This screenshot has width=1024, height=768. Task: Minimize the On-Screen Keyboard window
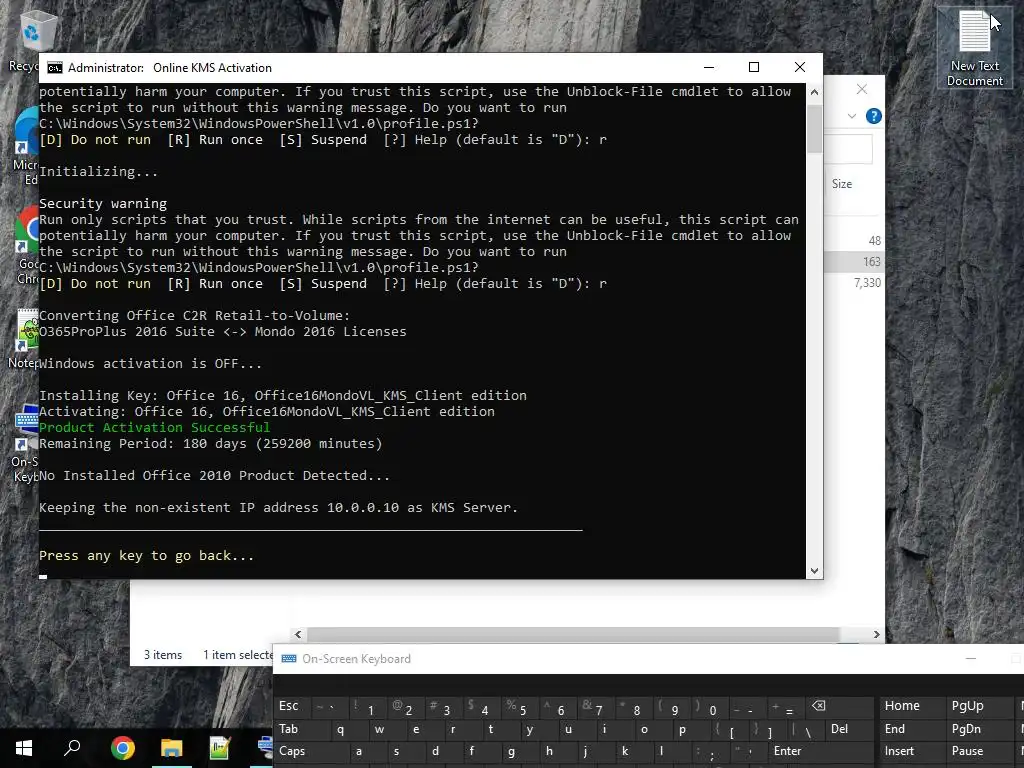971,659
